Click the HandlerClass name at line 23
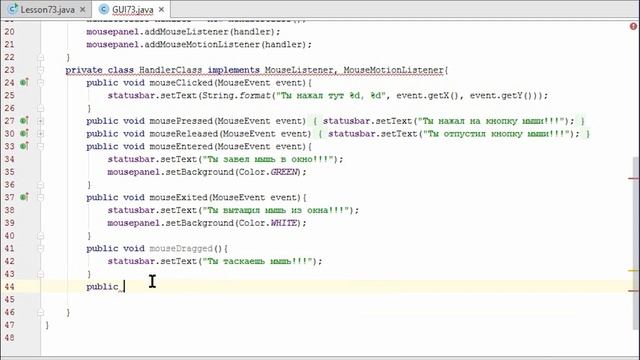This screenshot has height=360, width=640. click(170, 70)
